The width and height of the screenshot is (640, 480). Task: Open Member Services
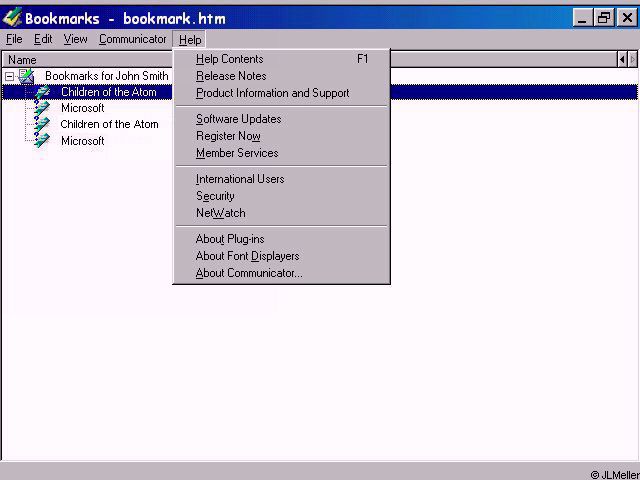click(x=282, y=153)
